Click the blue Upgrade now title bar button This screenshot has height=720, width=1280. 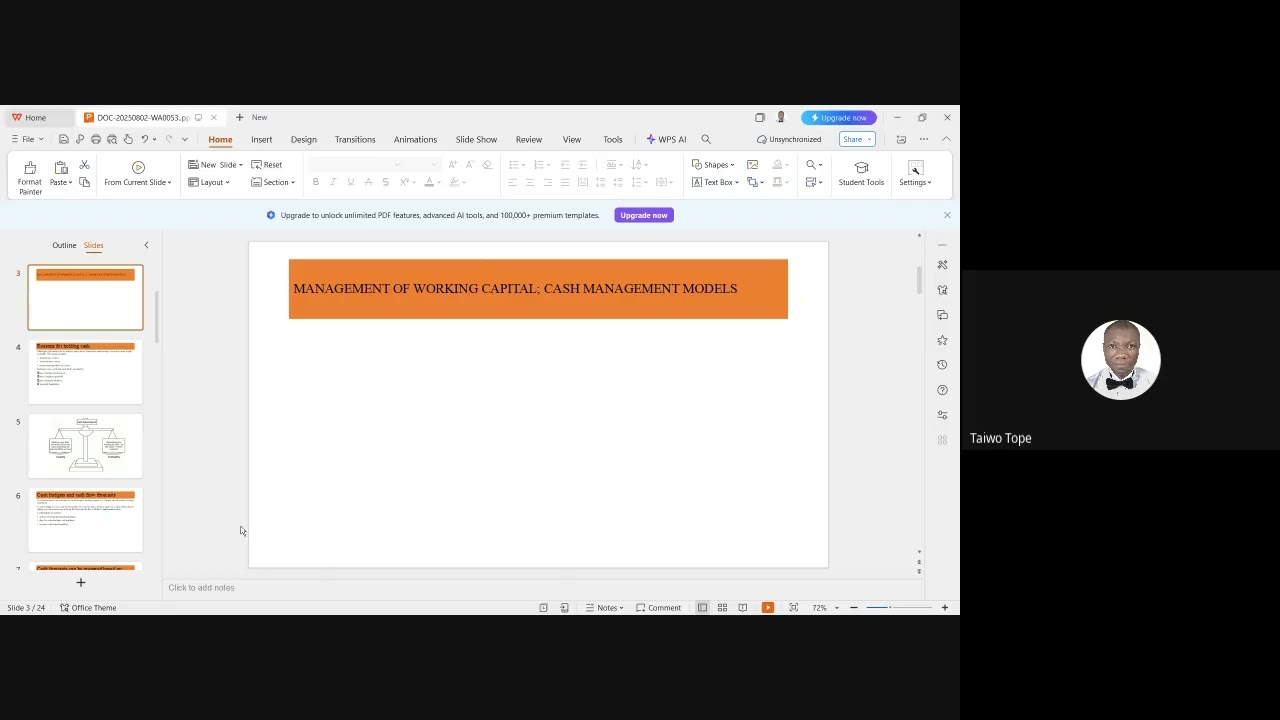coord(839,117)
